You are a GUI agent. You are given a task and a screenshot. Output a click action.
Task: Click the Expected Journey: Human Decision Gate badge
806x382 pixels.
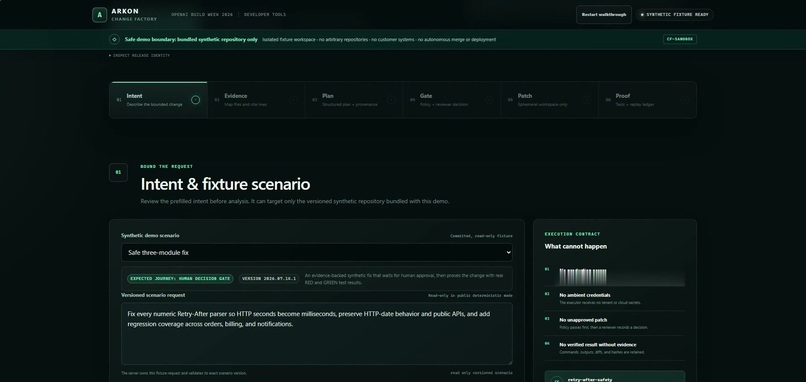click(180, 279)
